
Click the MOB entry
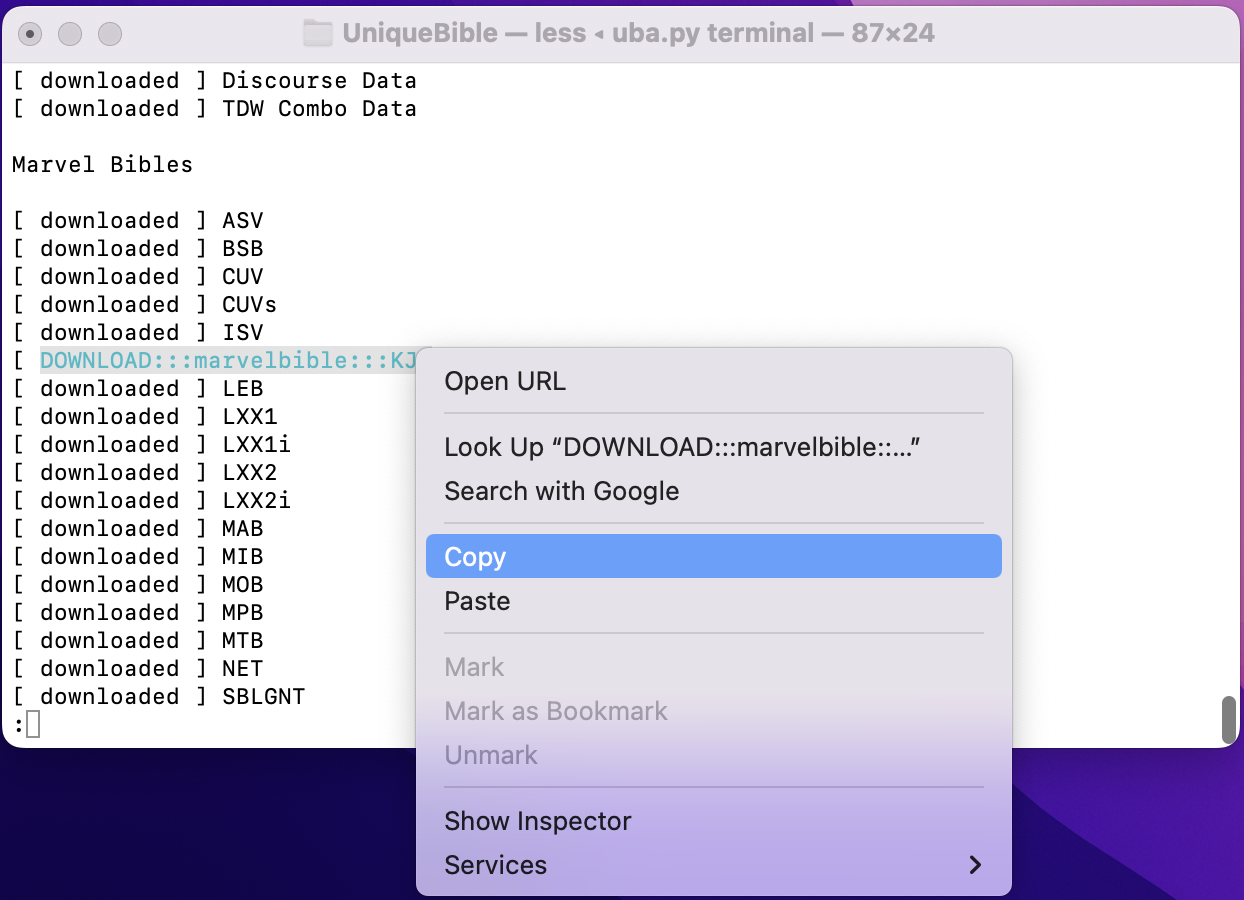tap(138, 584)
